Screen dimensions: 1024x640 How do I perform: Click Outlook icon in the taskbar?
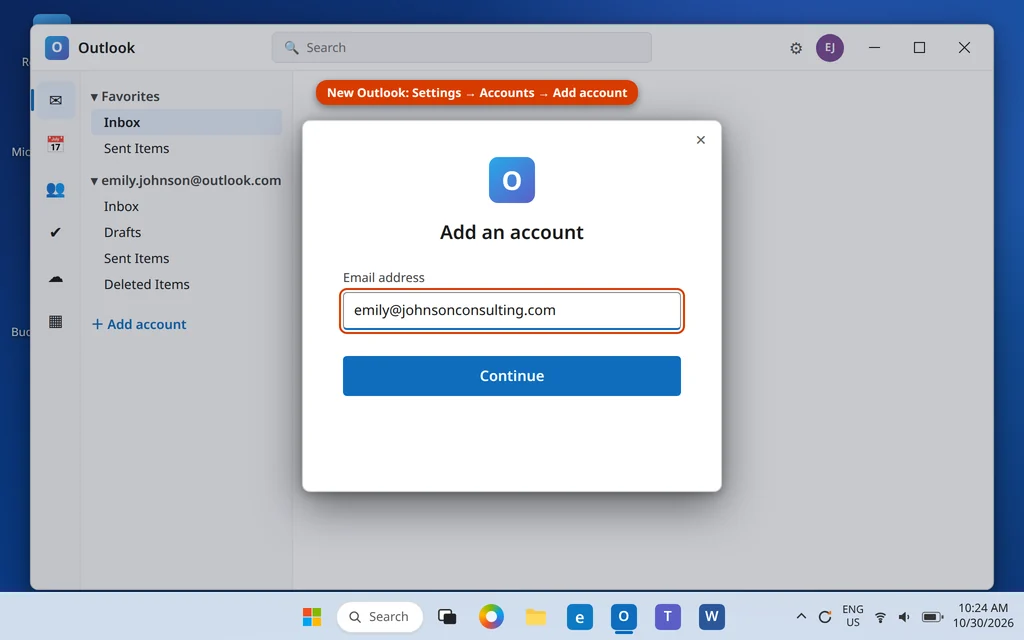pos(624,616)
